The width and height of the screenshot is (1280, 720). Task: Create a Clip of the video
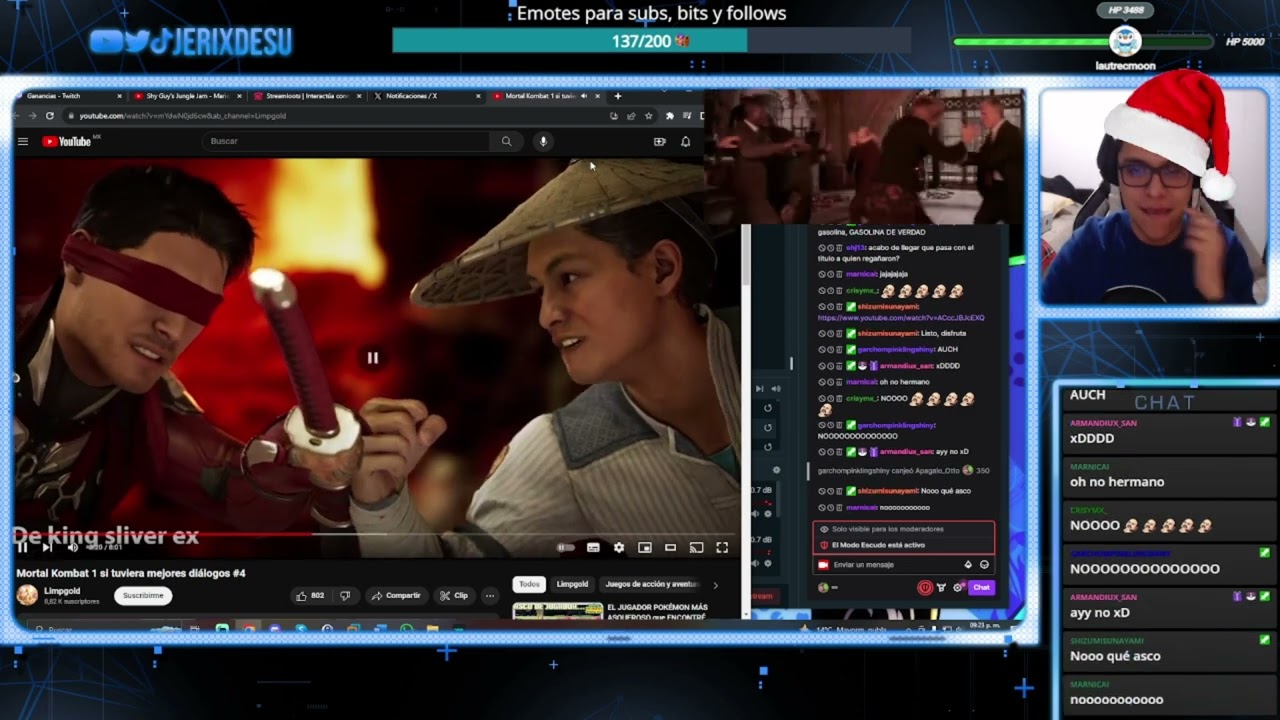click(x=454, y=595)
